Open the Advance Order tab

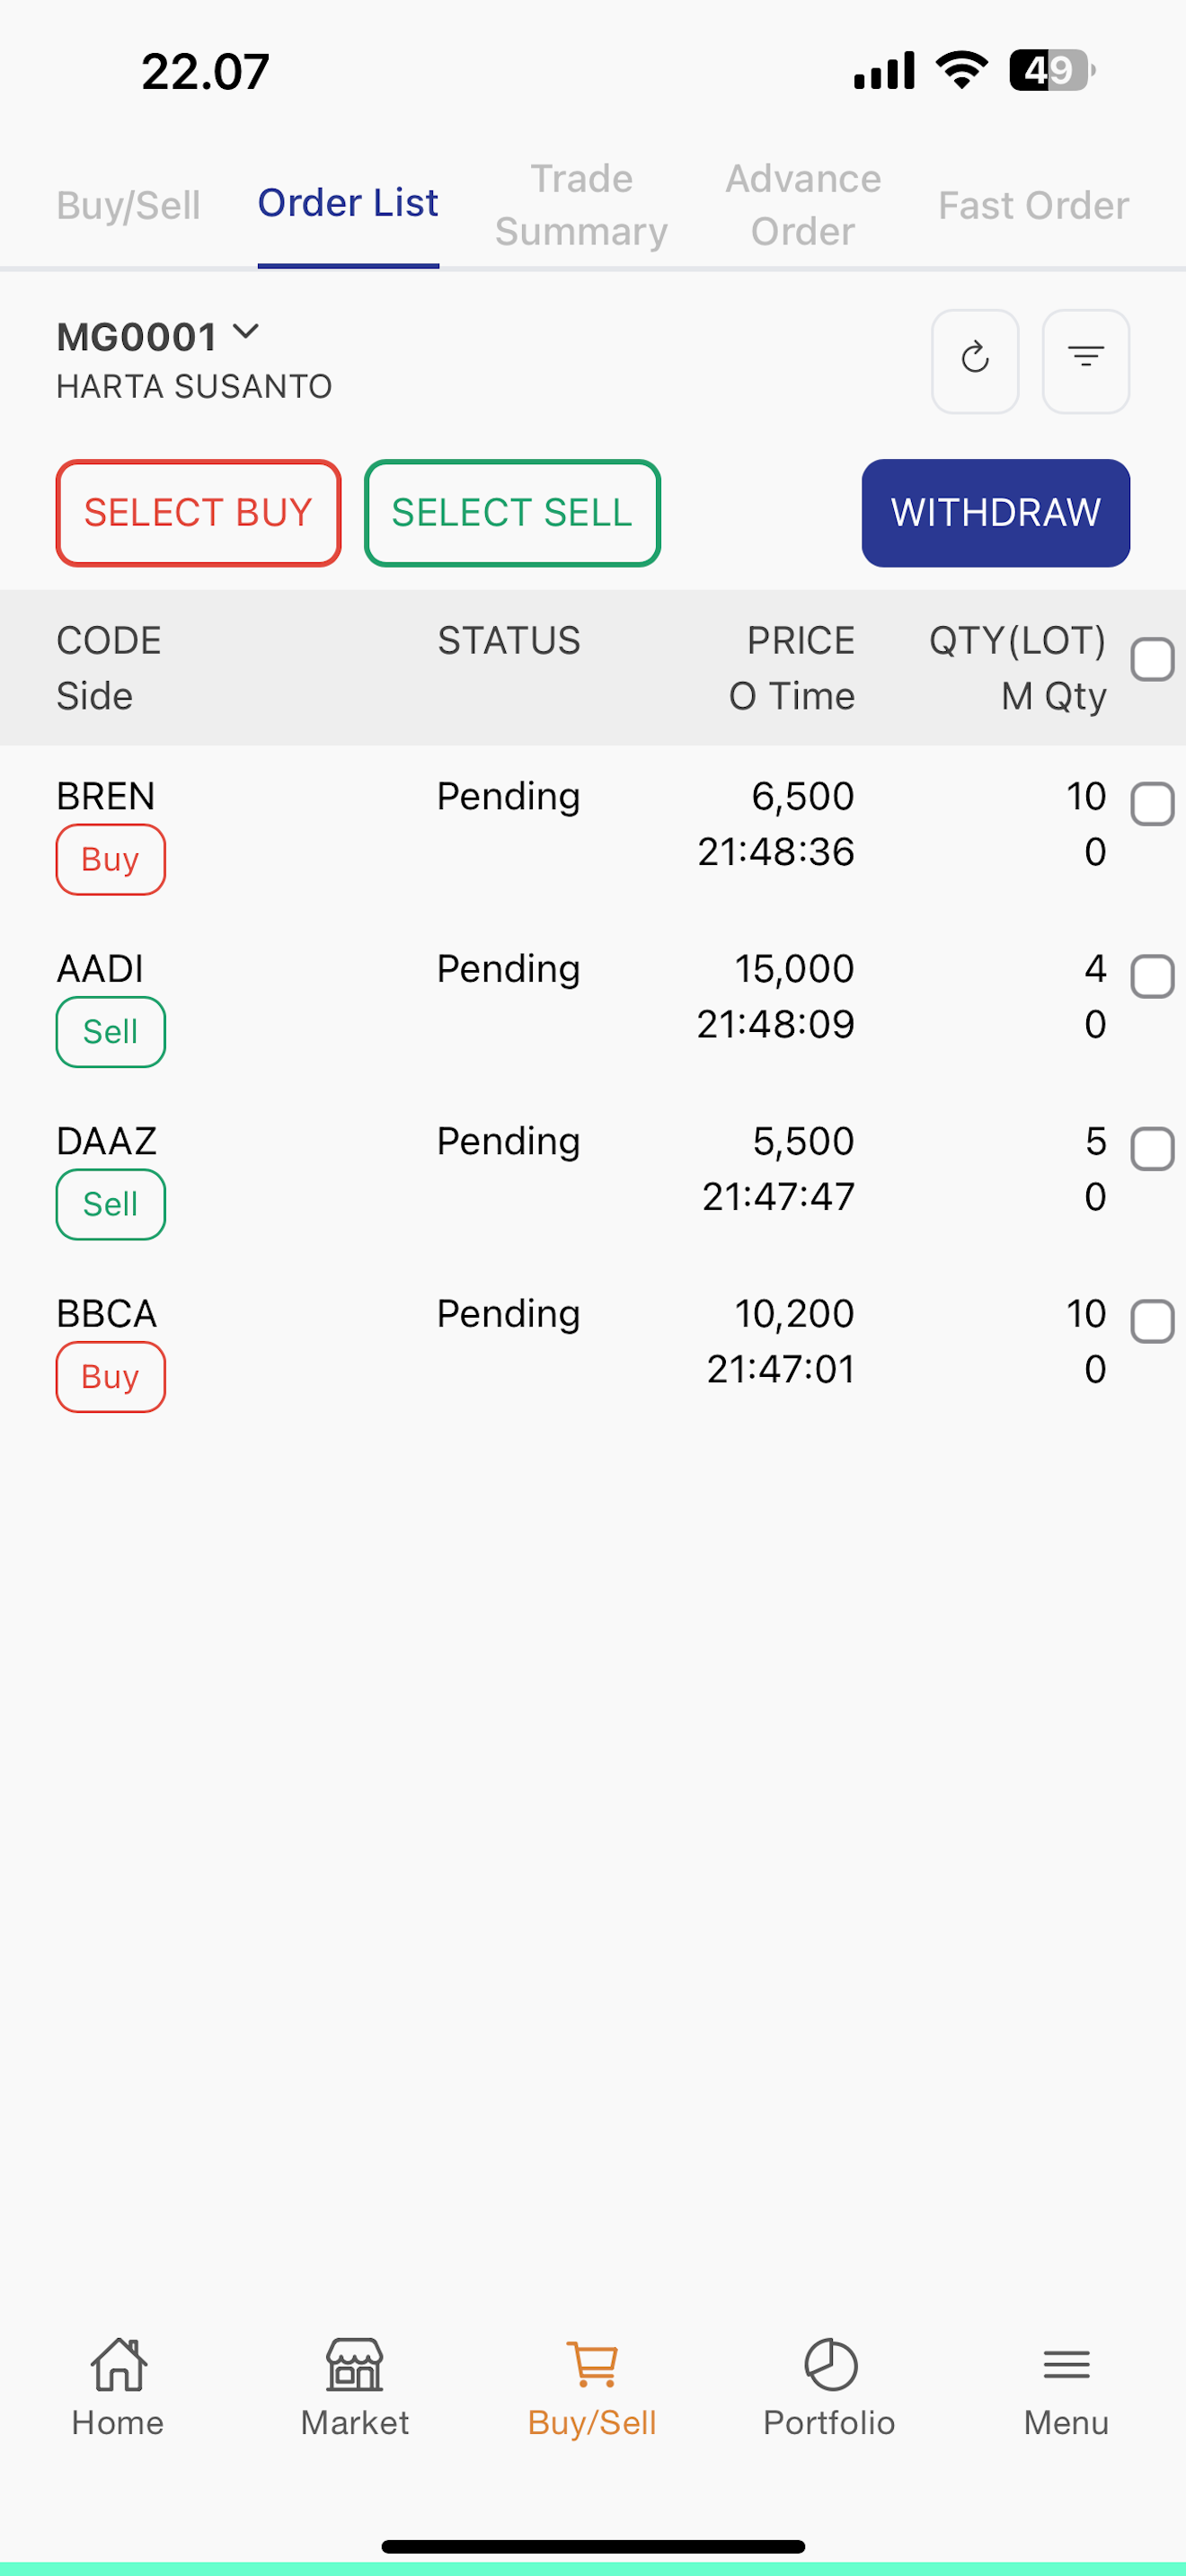coord(803,205)
